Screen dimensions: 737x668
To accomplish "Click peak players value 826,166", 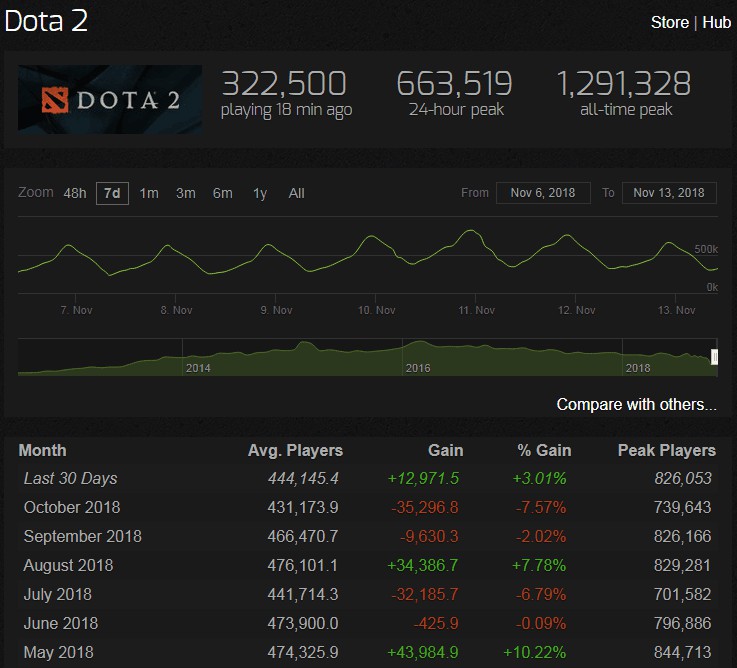I will pos(682,536).
